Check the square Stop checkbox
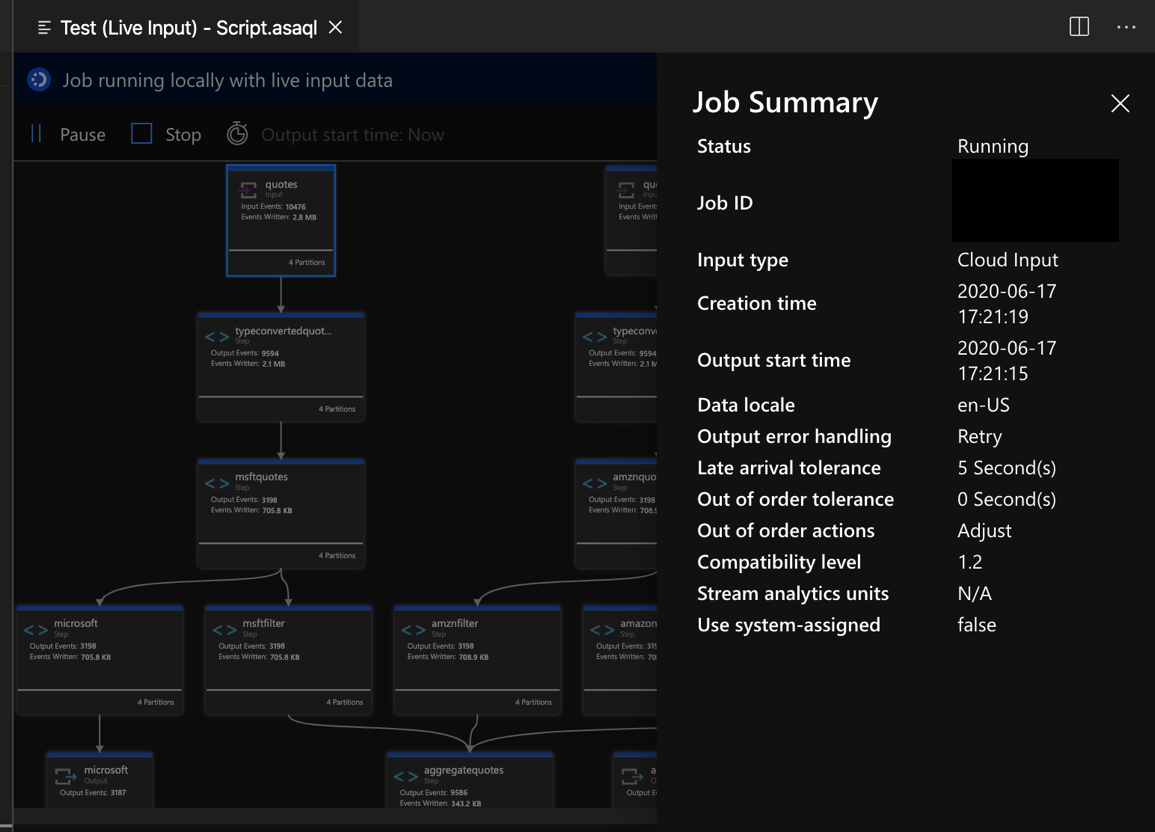Image resolution: width=1155 pixels, height=832 pixels. 140,133
